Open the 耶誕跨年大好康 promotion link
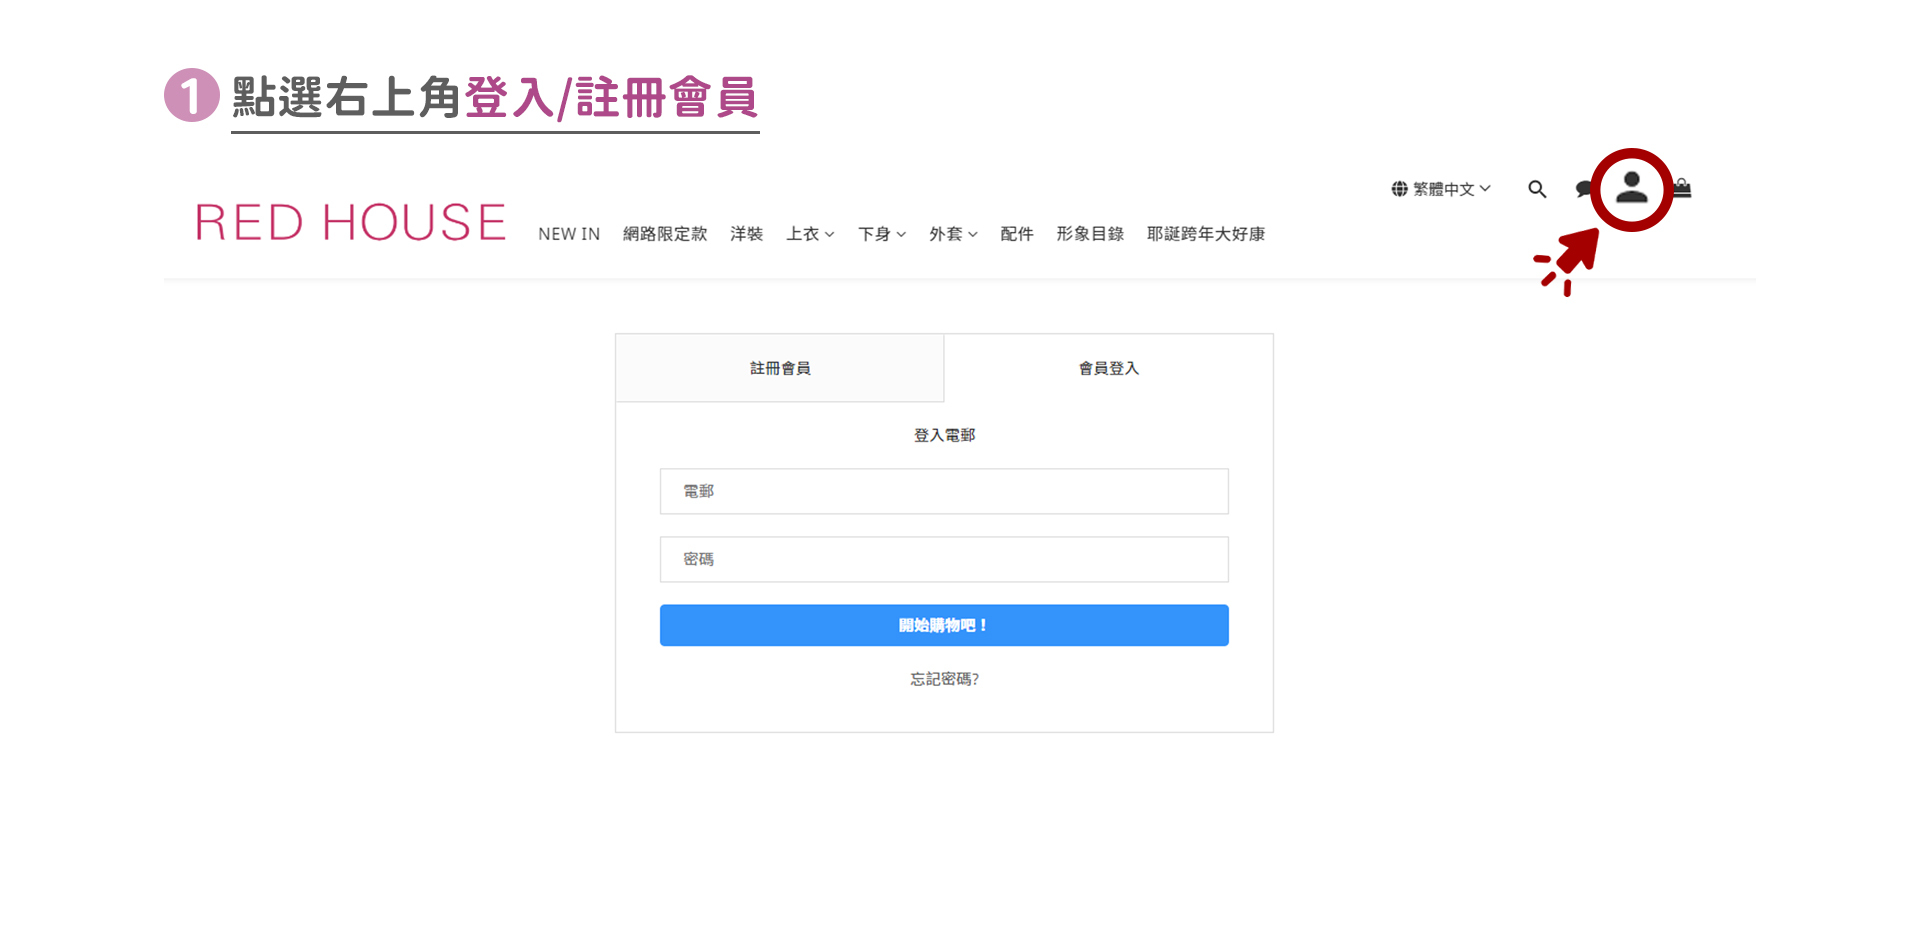 [1205, 234]
